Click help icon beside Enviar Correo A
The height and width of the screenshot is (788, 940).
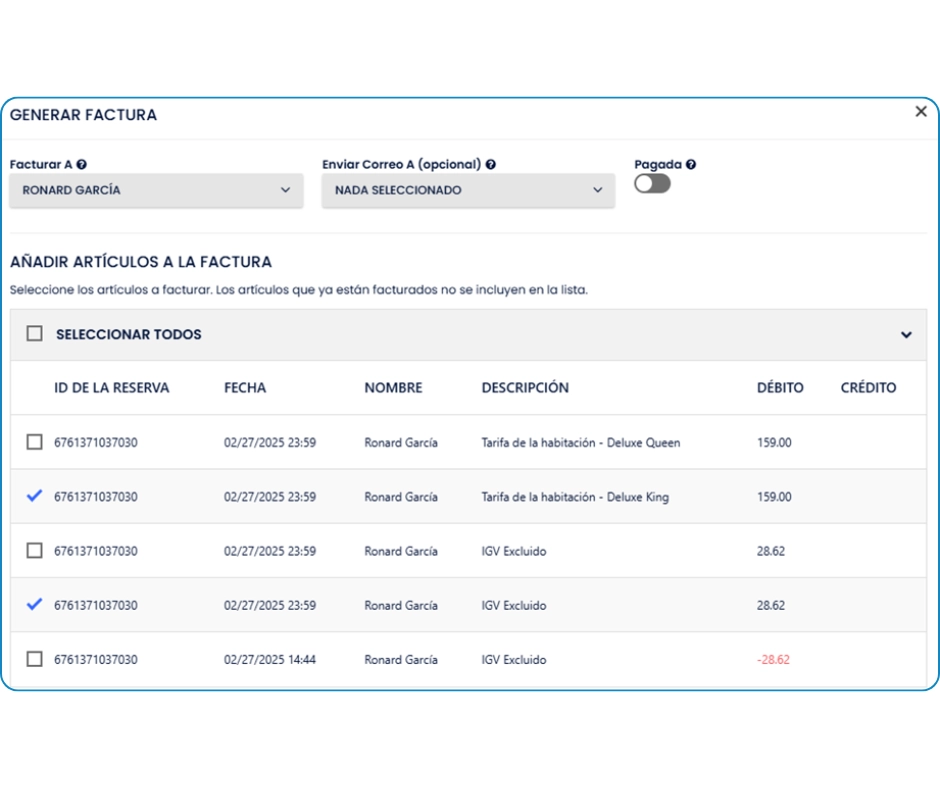click(x=491, y=165)
